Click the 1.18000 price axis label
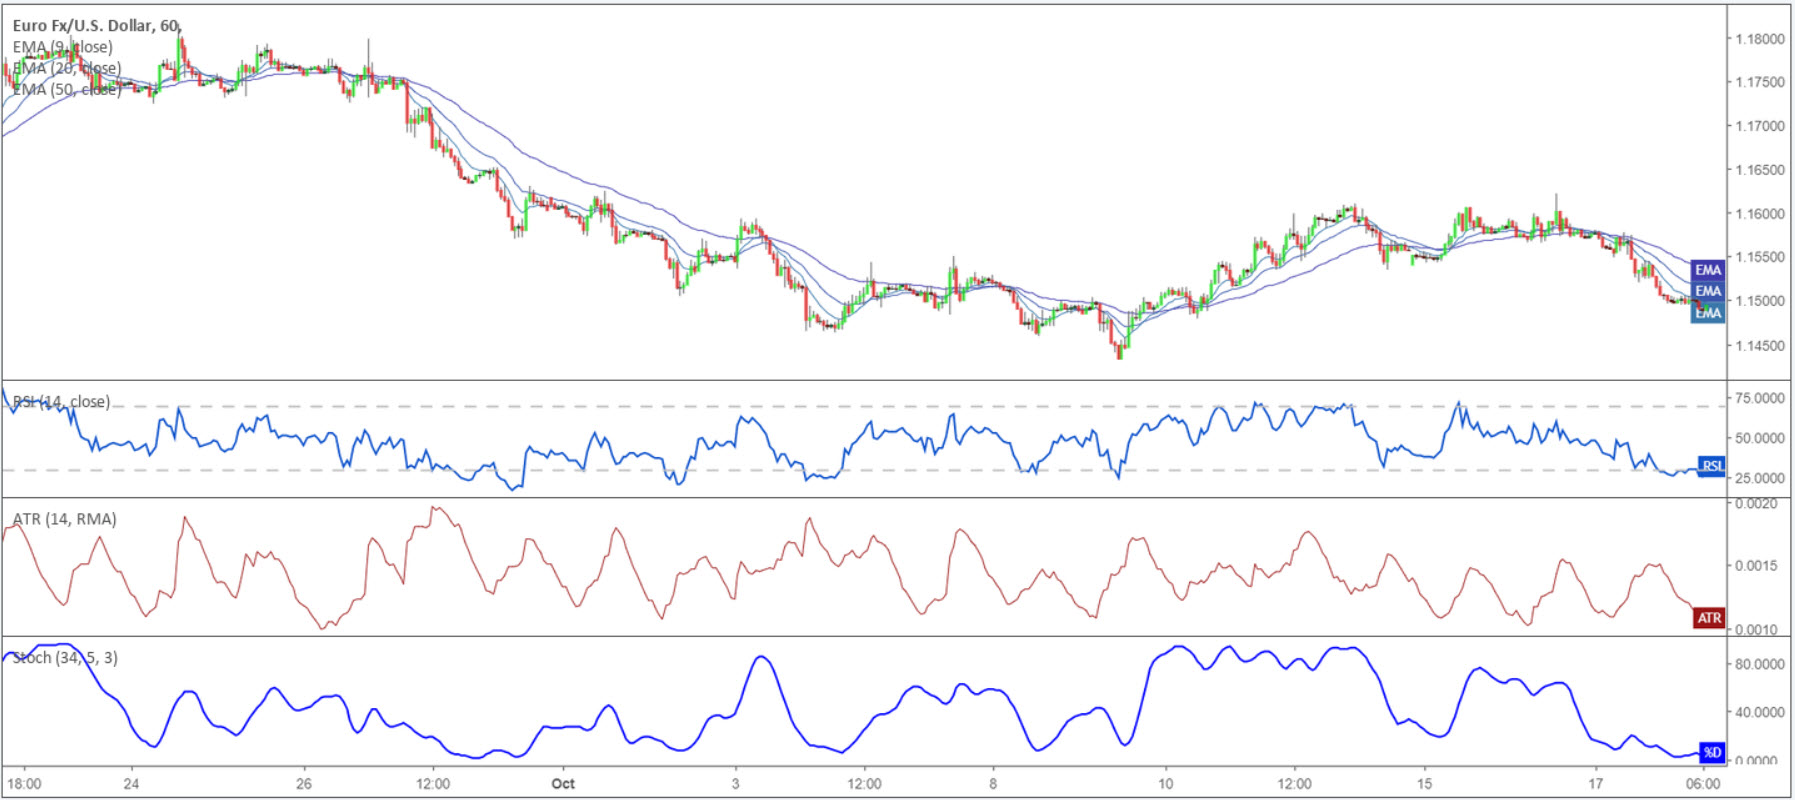 pyautogui.click(x=1759, y=39)
